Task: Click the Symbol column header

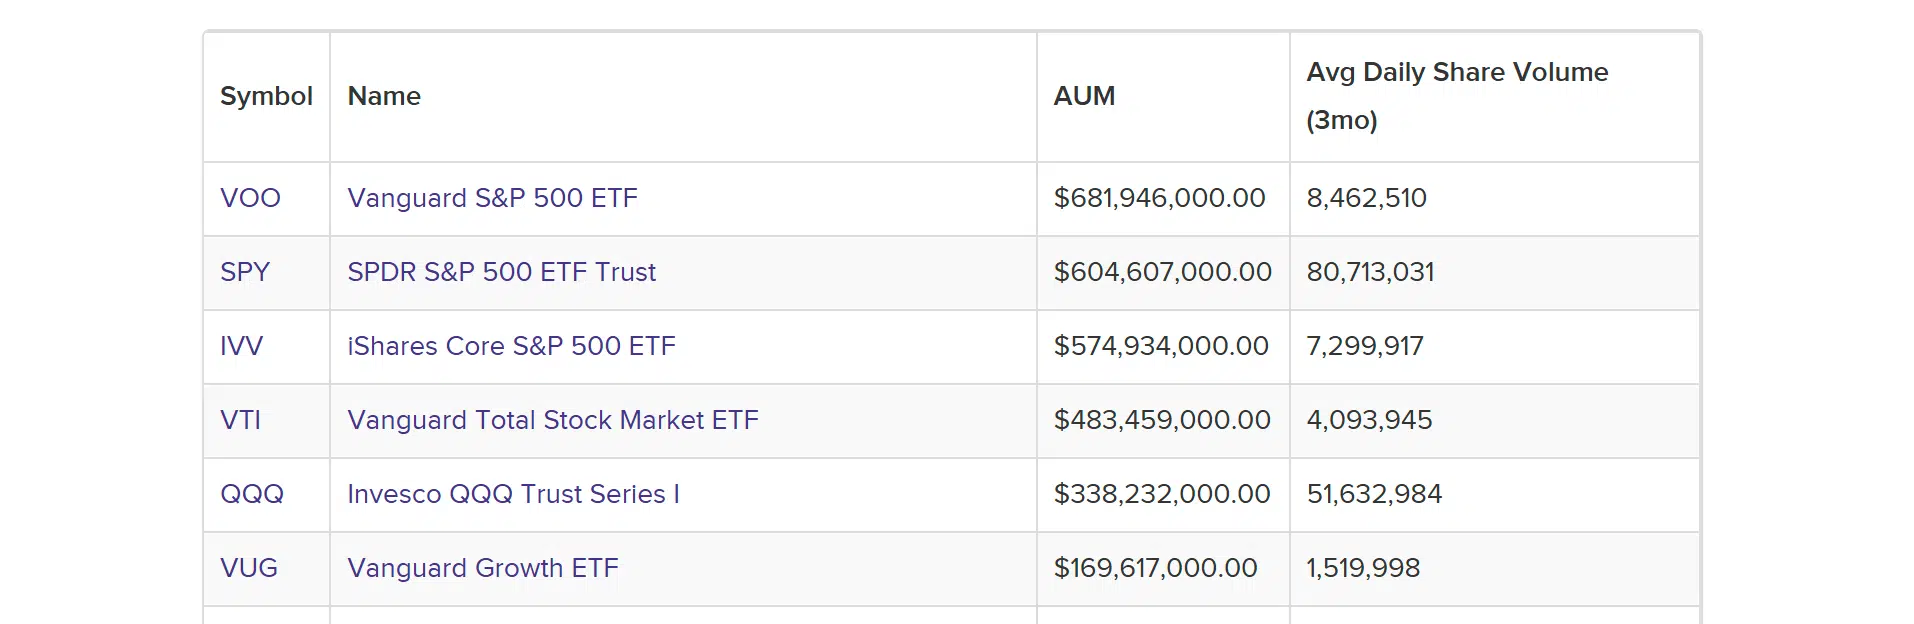Action: tap(266, 96)
